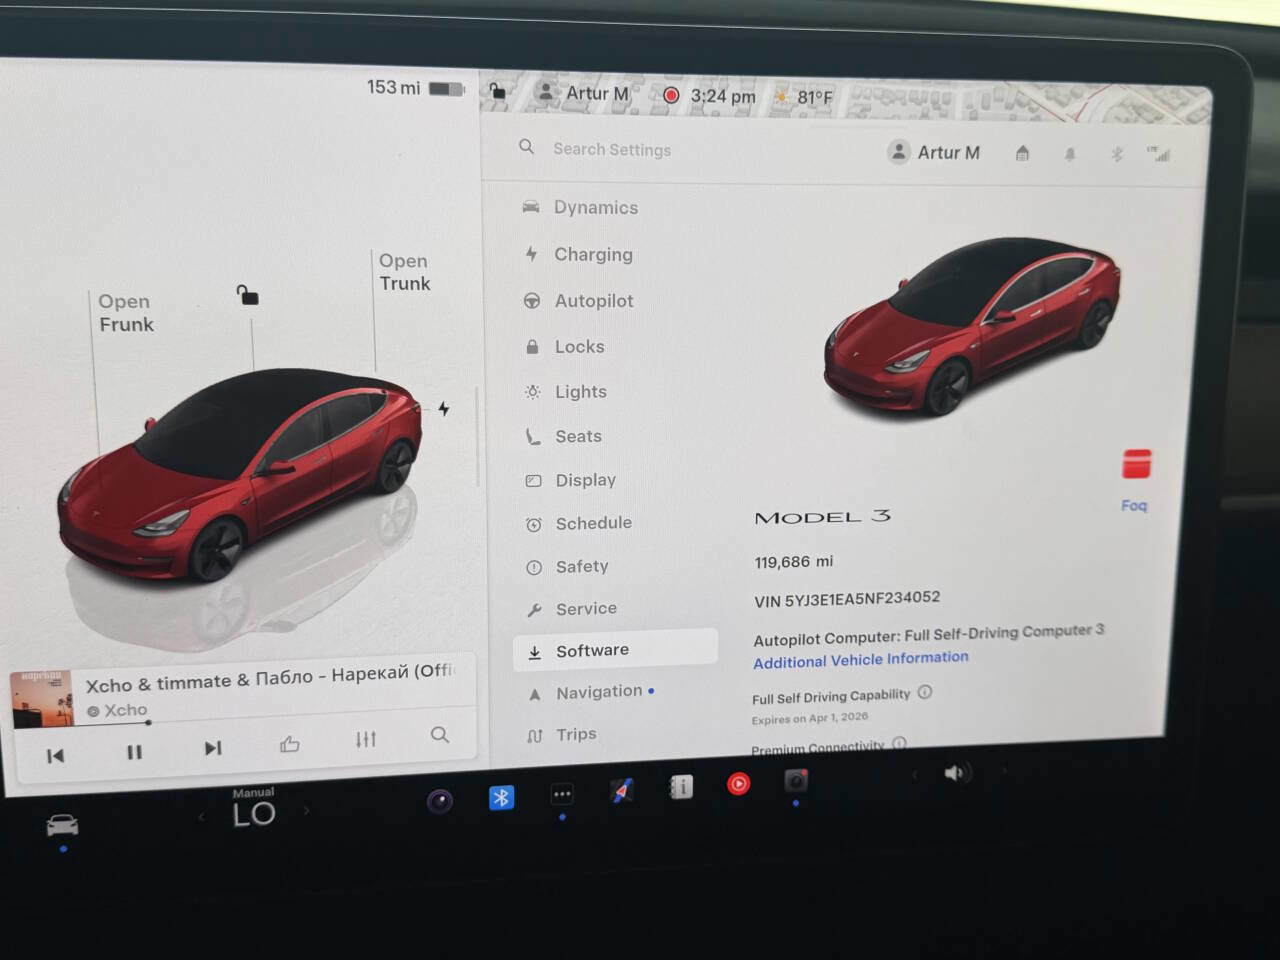The height and width of the screenshot is (960, 1280).
Task: Tap the charge port flash icon near the car
Action: (443, 408)
